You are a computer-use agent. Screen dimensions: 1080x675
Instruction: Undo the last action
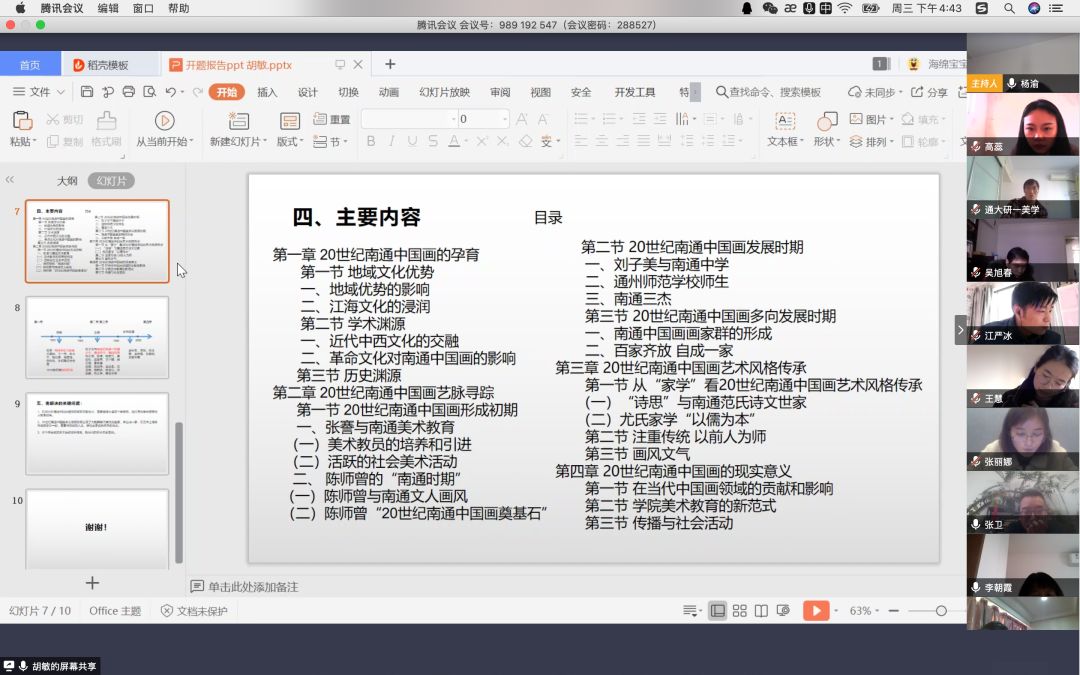(x=170, y=92)
